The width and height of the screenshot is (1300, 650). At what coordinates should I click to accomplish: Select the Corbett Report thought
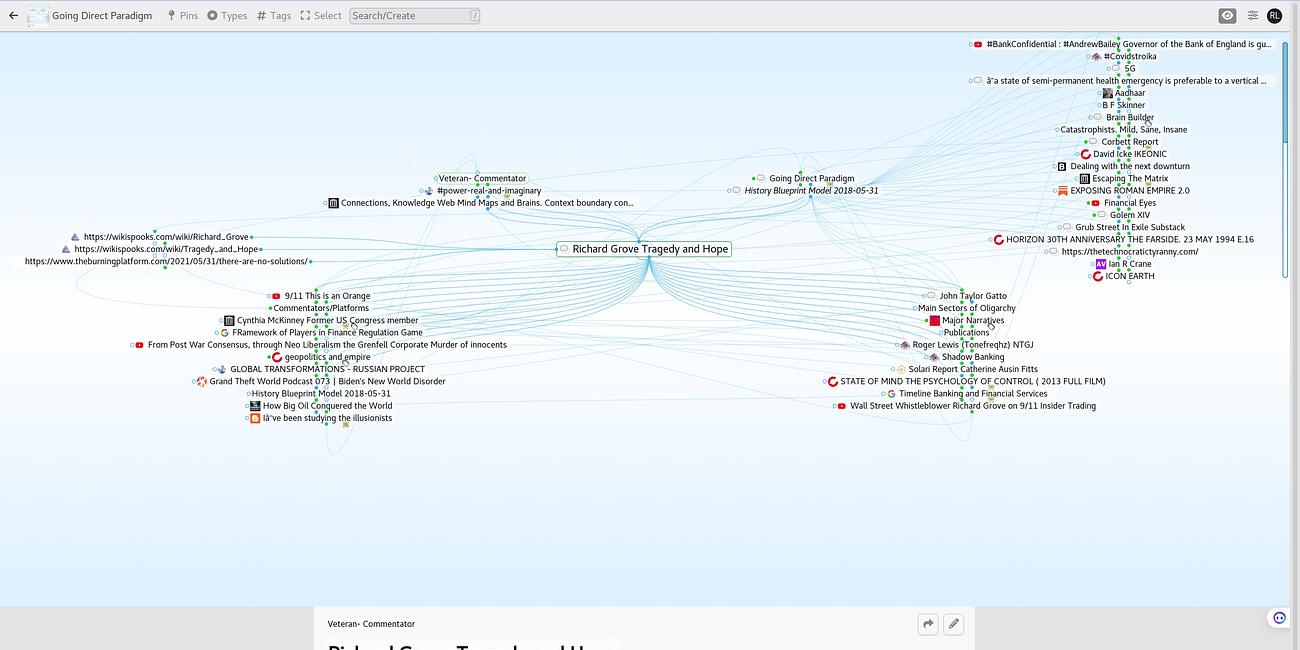tap(1129, 142)
